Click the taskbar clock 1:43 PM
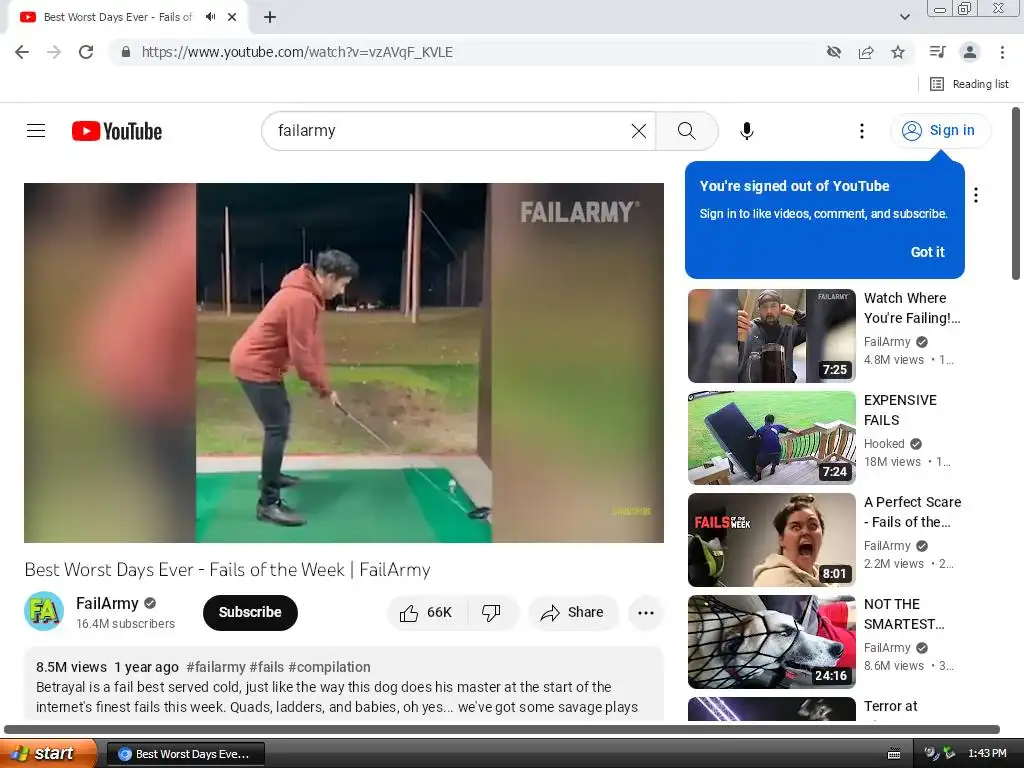Screen dimensions: 1024x768 click(987, 754)
